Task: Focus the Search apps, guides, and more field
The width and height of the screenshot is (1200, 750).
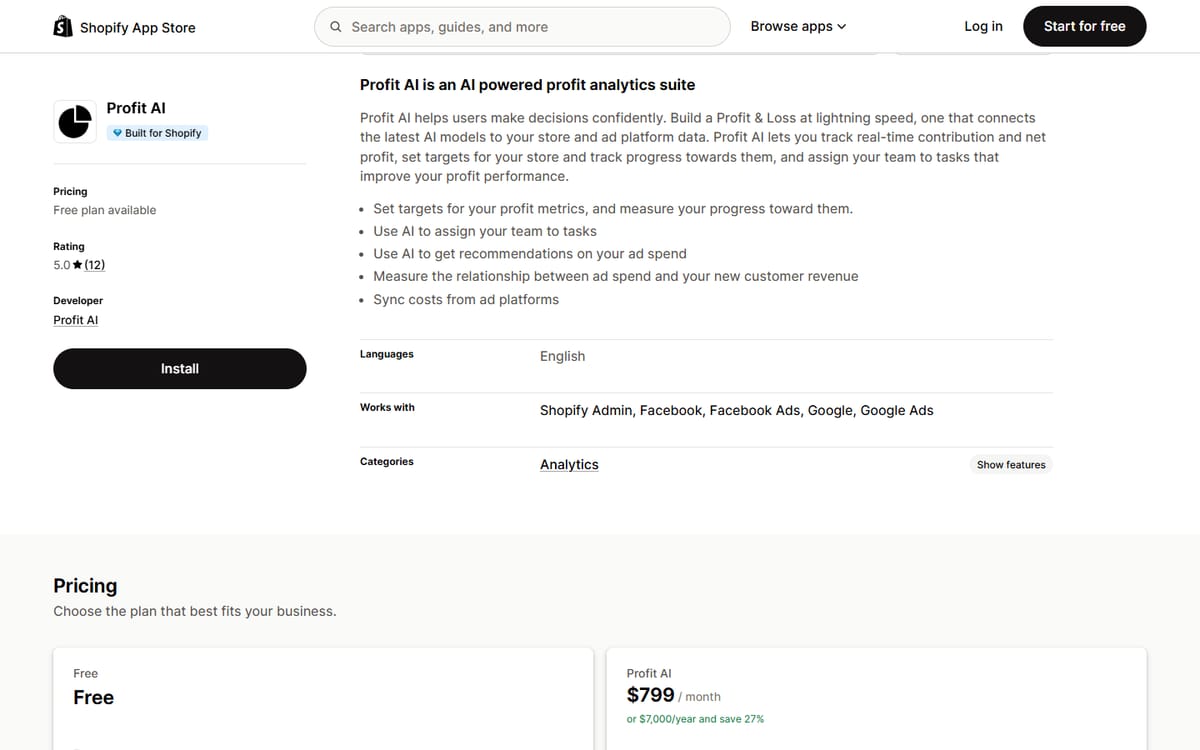Action: (522, 27)
